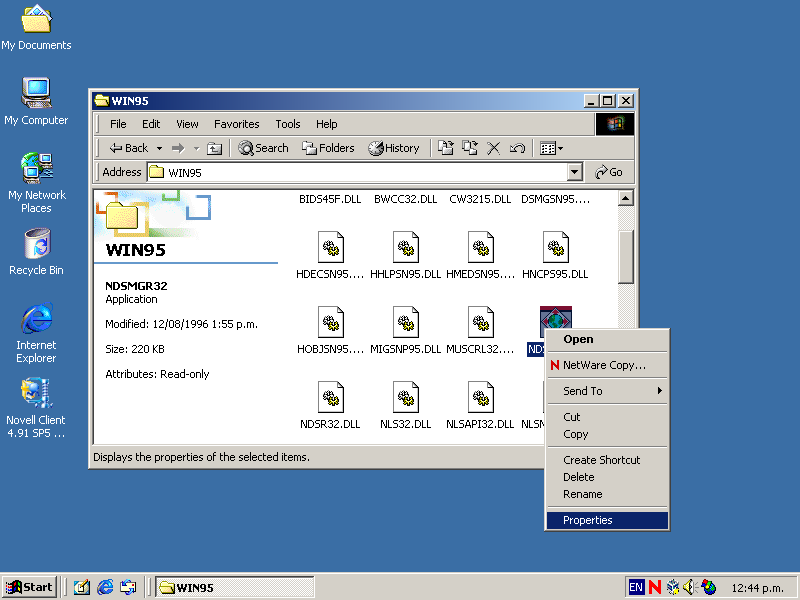
Task: Expand the Back history dropdown arrow
Action: [x=159, y=148]
